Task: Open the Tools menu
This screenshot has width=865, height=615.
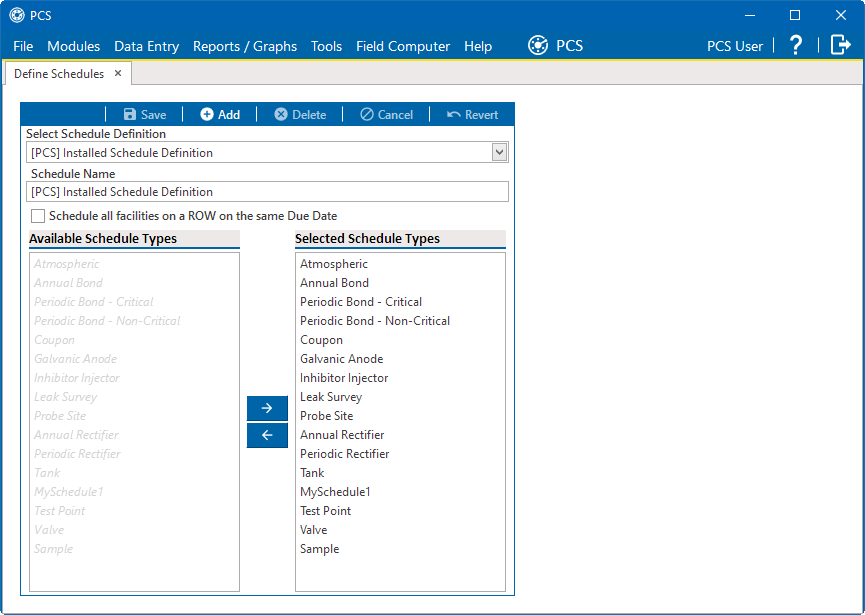Action: click(x=327, y=46)
